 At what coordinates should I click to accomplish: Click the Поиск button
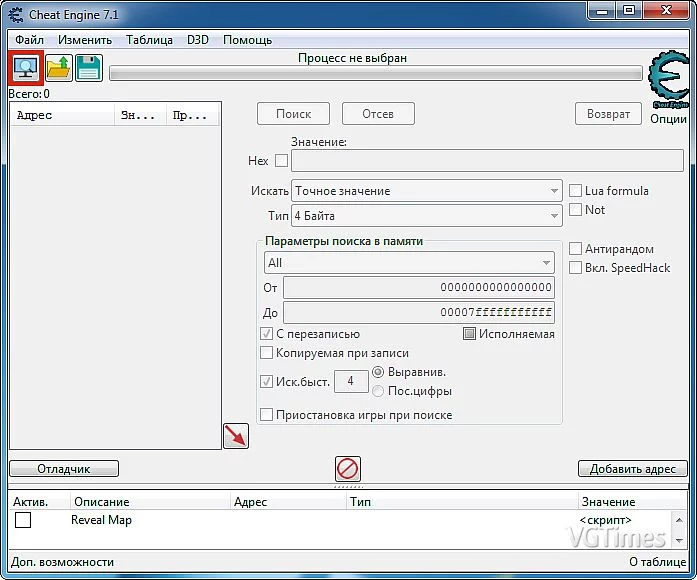click(293, 114)
